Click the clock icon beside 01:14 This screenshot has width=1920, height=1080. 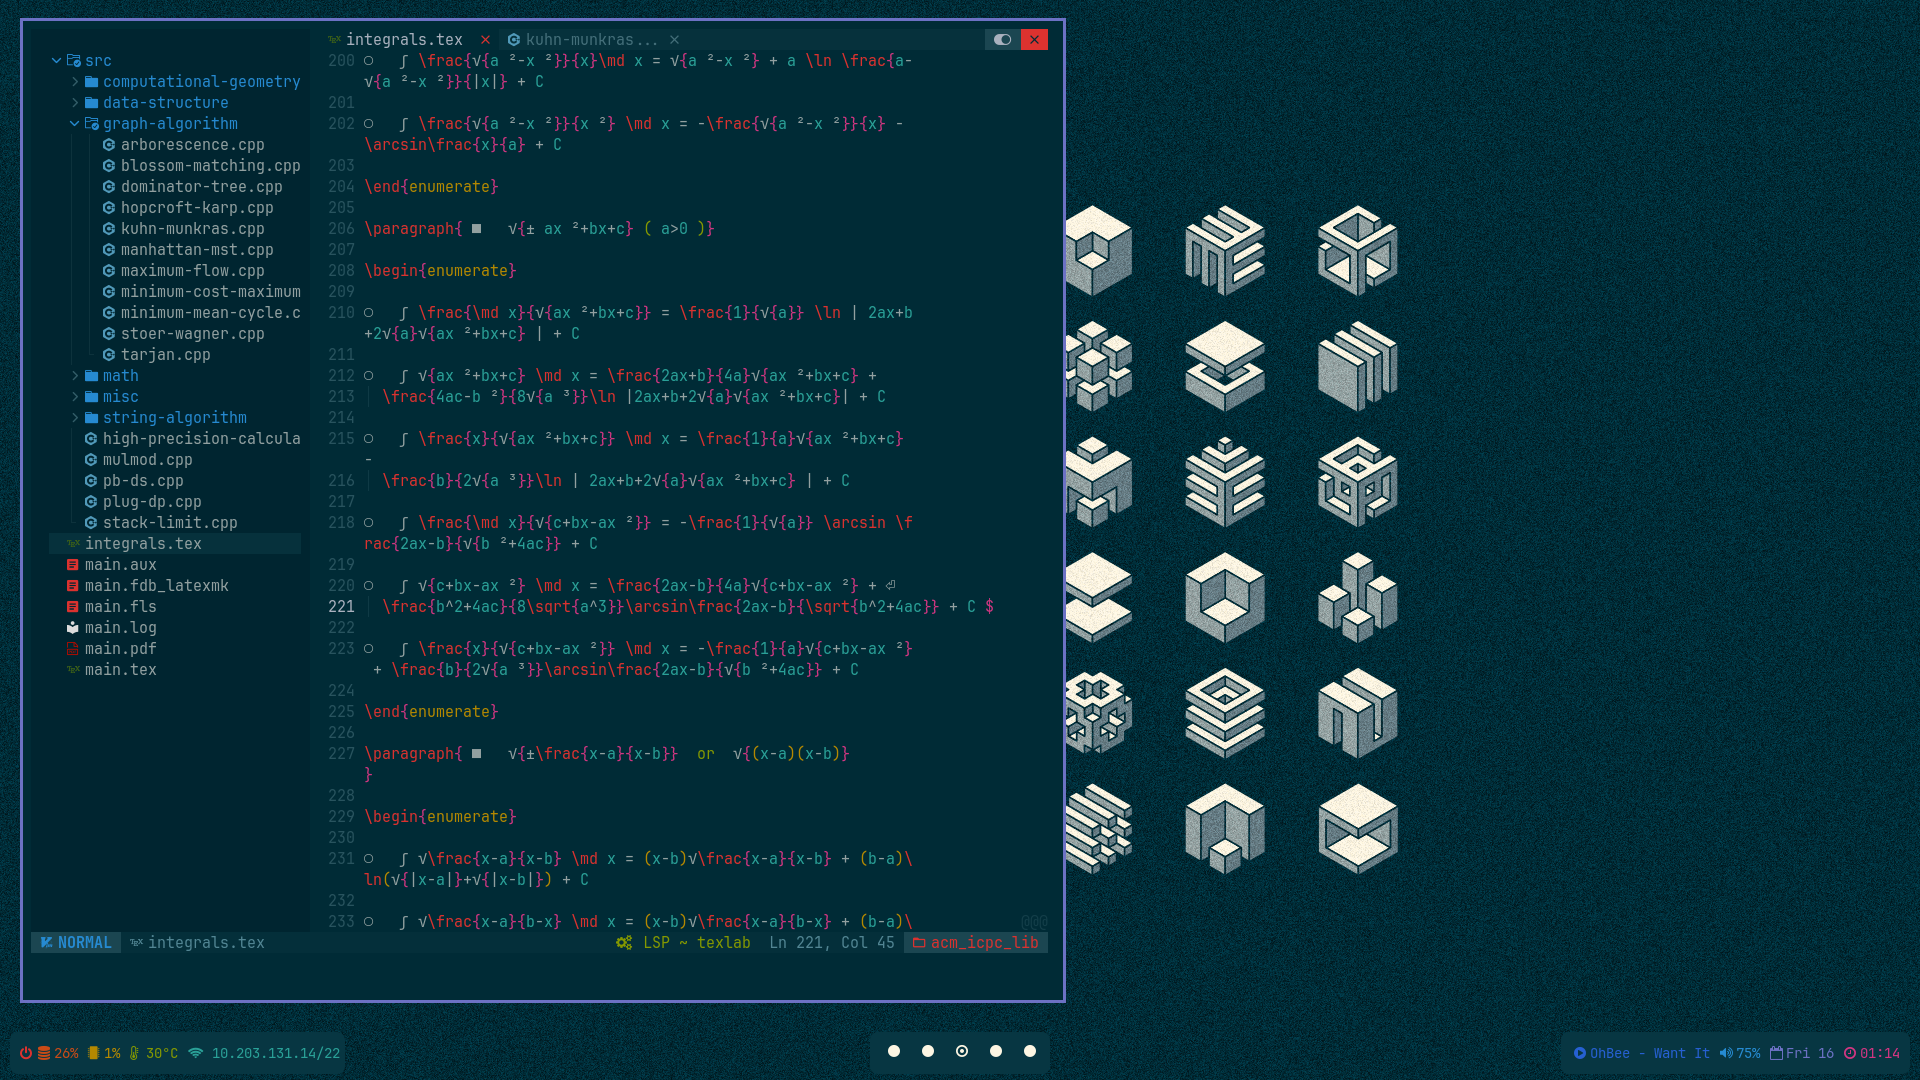pos(1850,1053)
